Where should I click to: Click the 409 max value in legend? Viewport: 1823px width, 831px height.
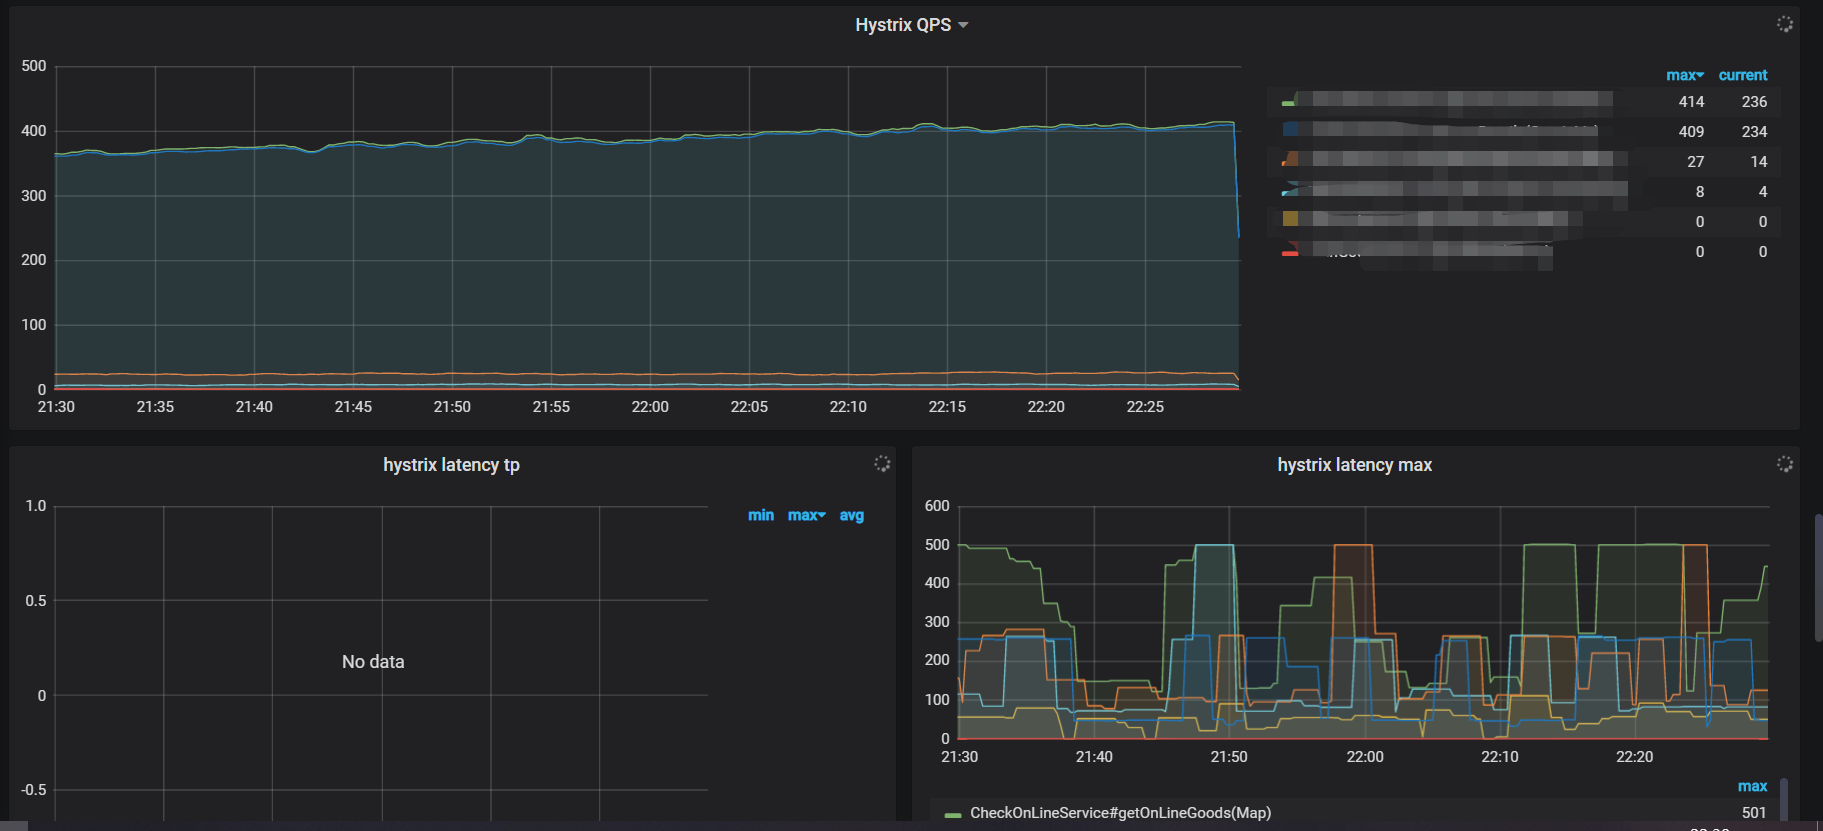(x=1691, y=132)
